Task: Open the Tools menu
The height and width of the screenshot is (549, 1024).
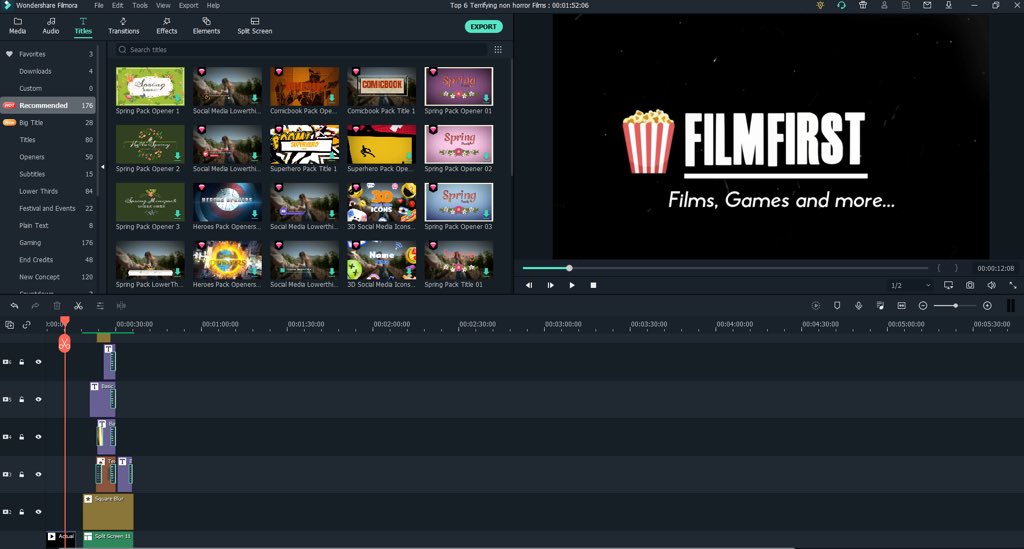Action: click(140, 5)
